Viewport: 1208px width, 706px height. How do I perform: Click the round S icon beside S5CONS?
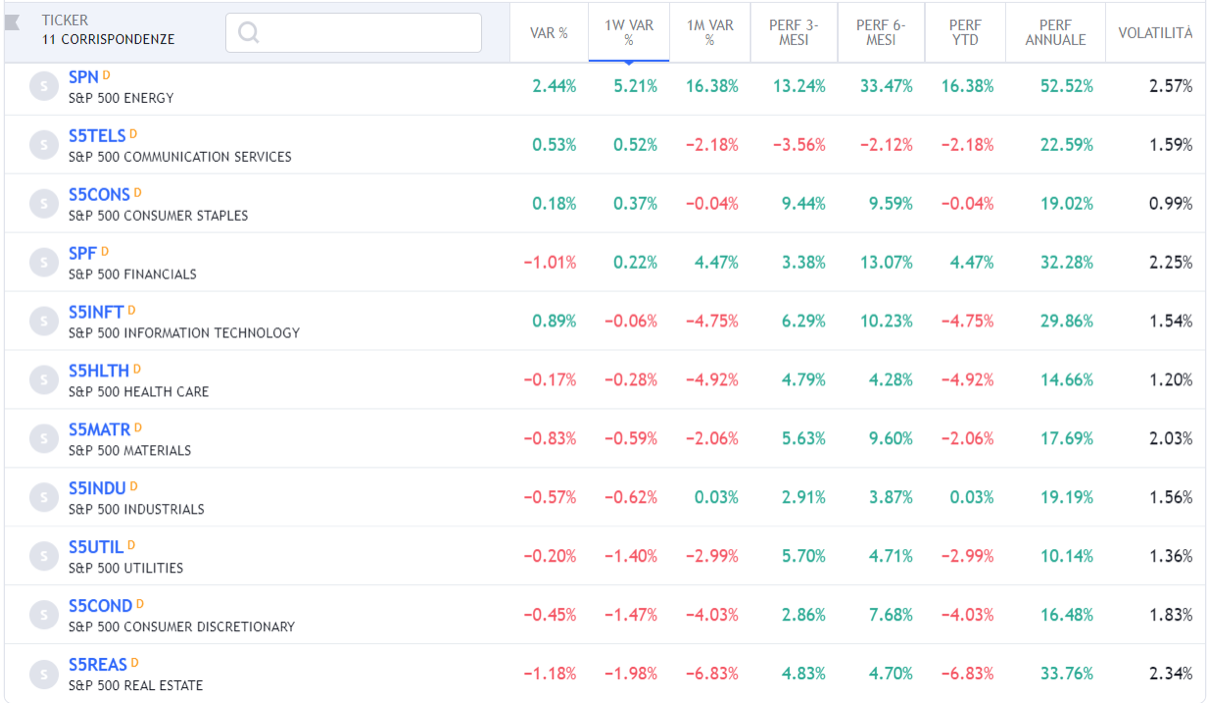pos(43,204)
